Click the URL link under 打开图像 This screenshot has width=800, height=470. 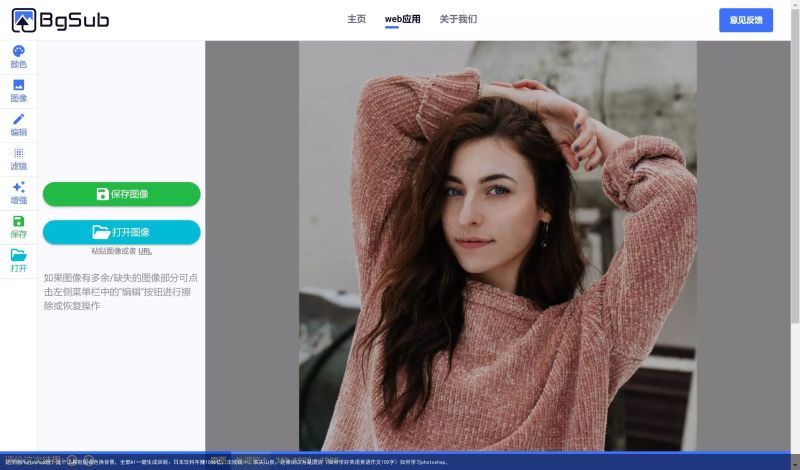click(x=145, y=251)
